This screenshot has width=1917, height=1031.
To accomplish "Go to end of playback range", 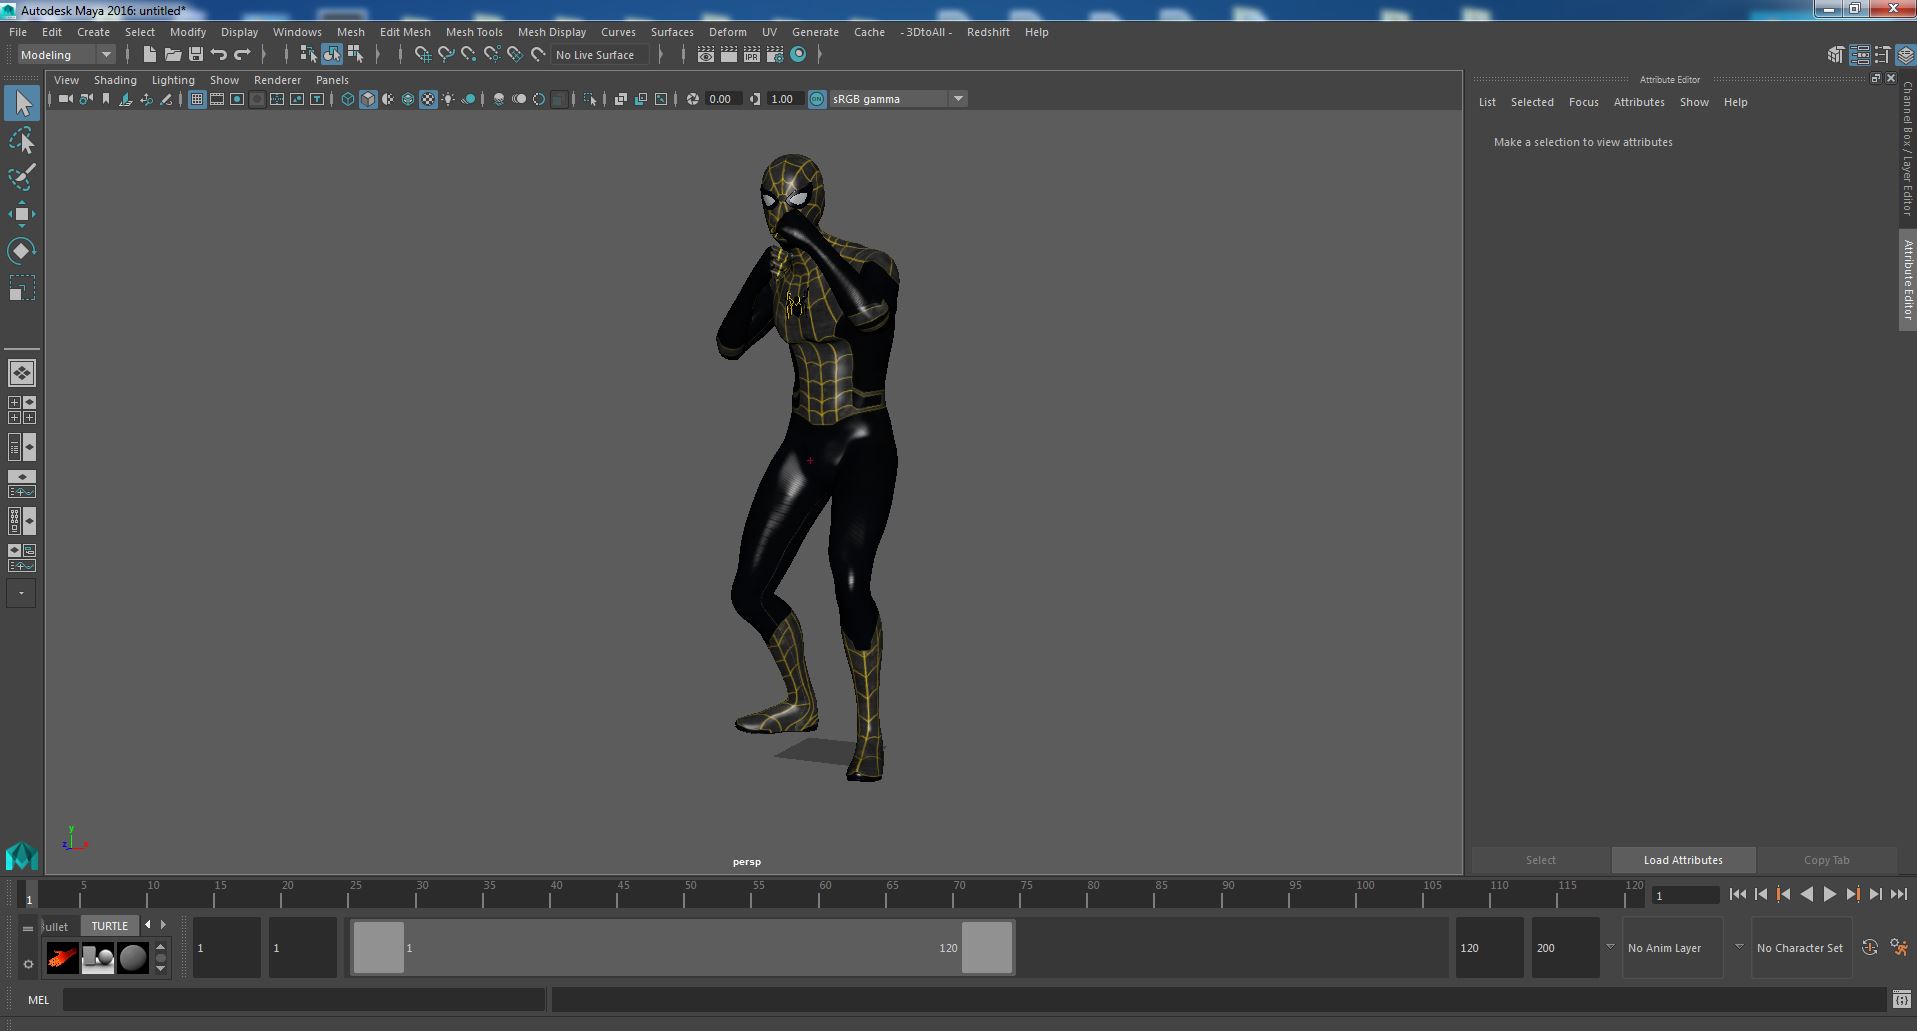I will pyautogui.click(x=1898, y=895).
